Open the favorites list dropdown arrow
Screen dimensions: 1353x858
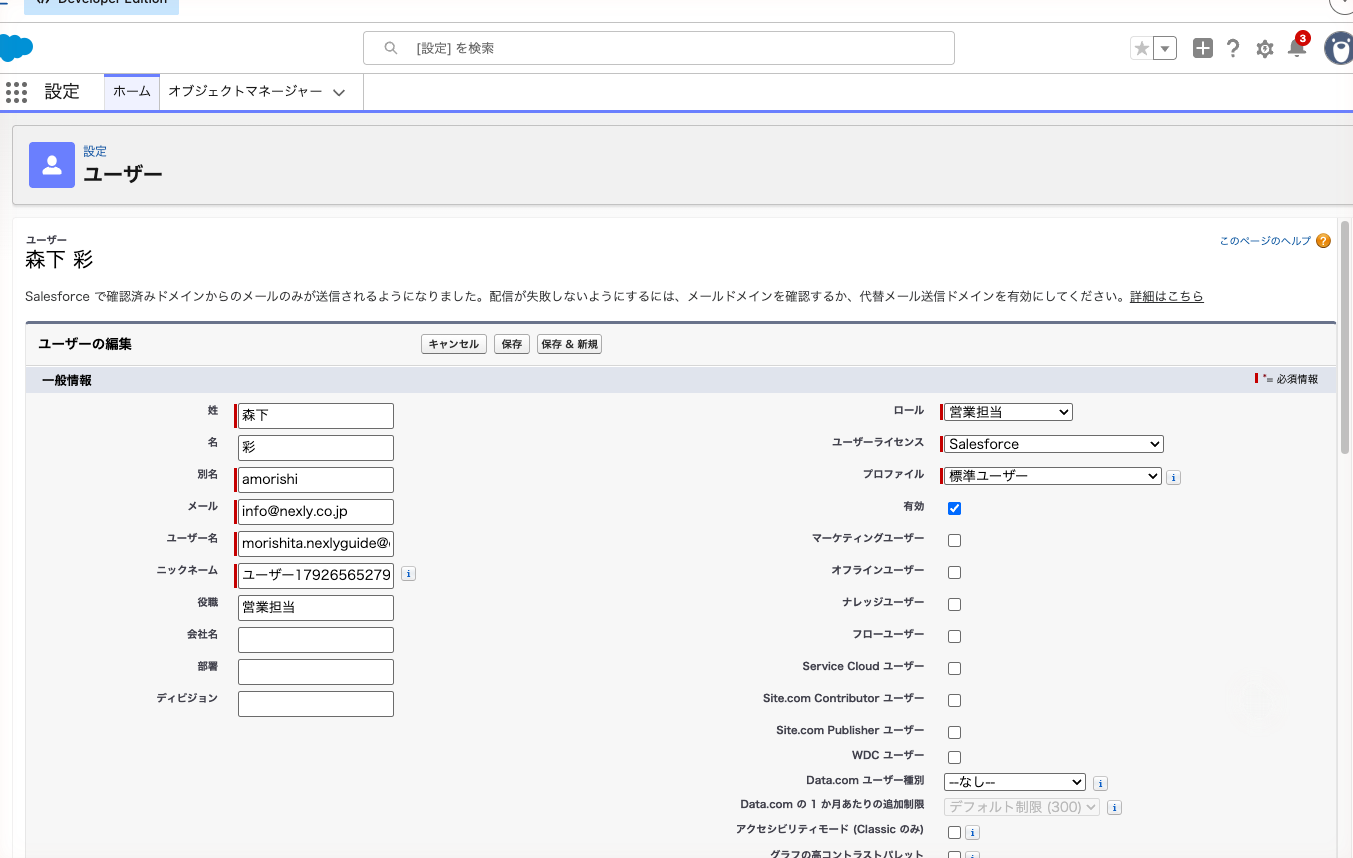click(1165, 48)
